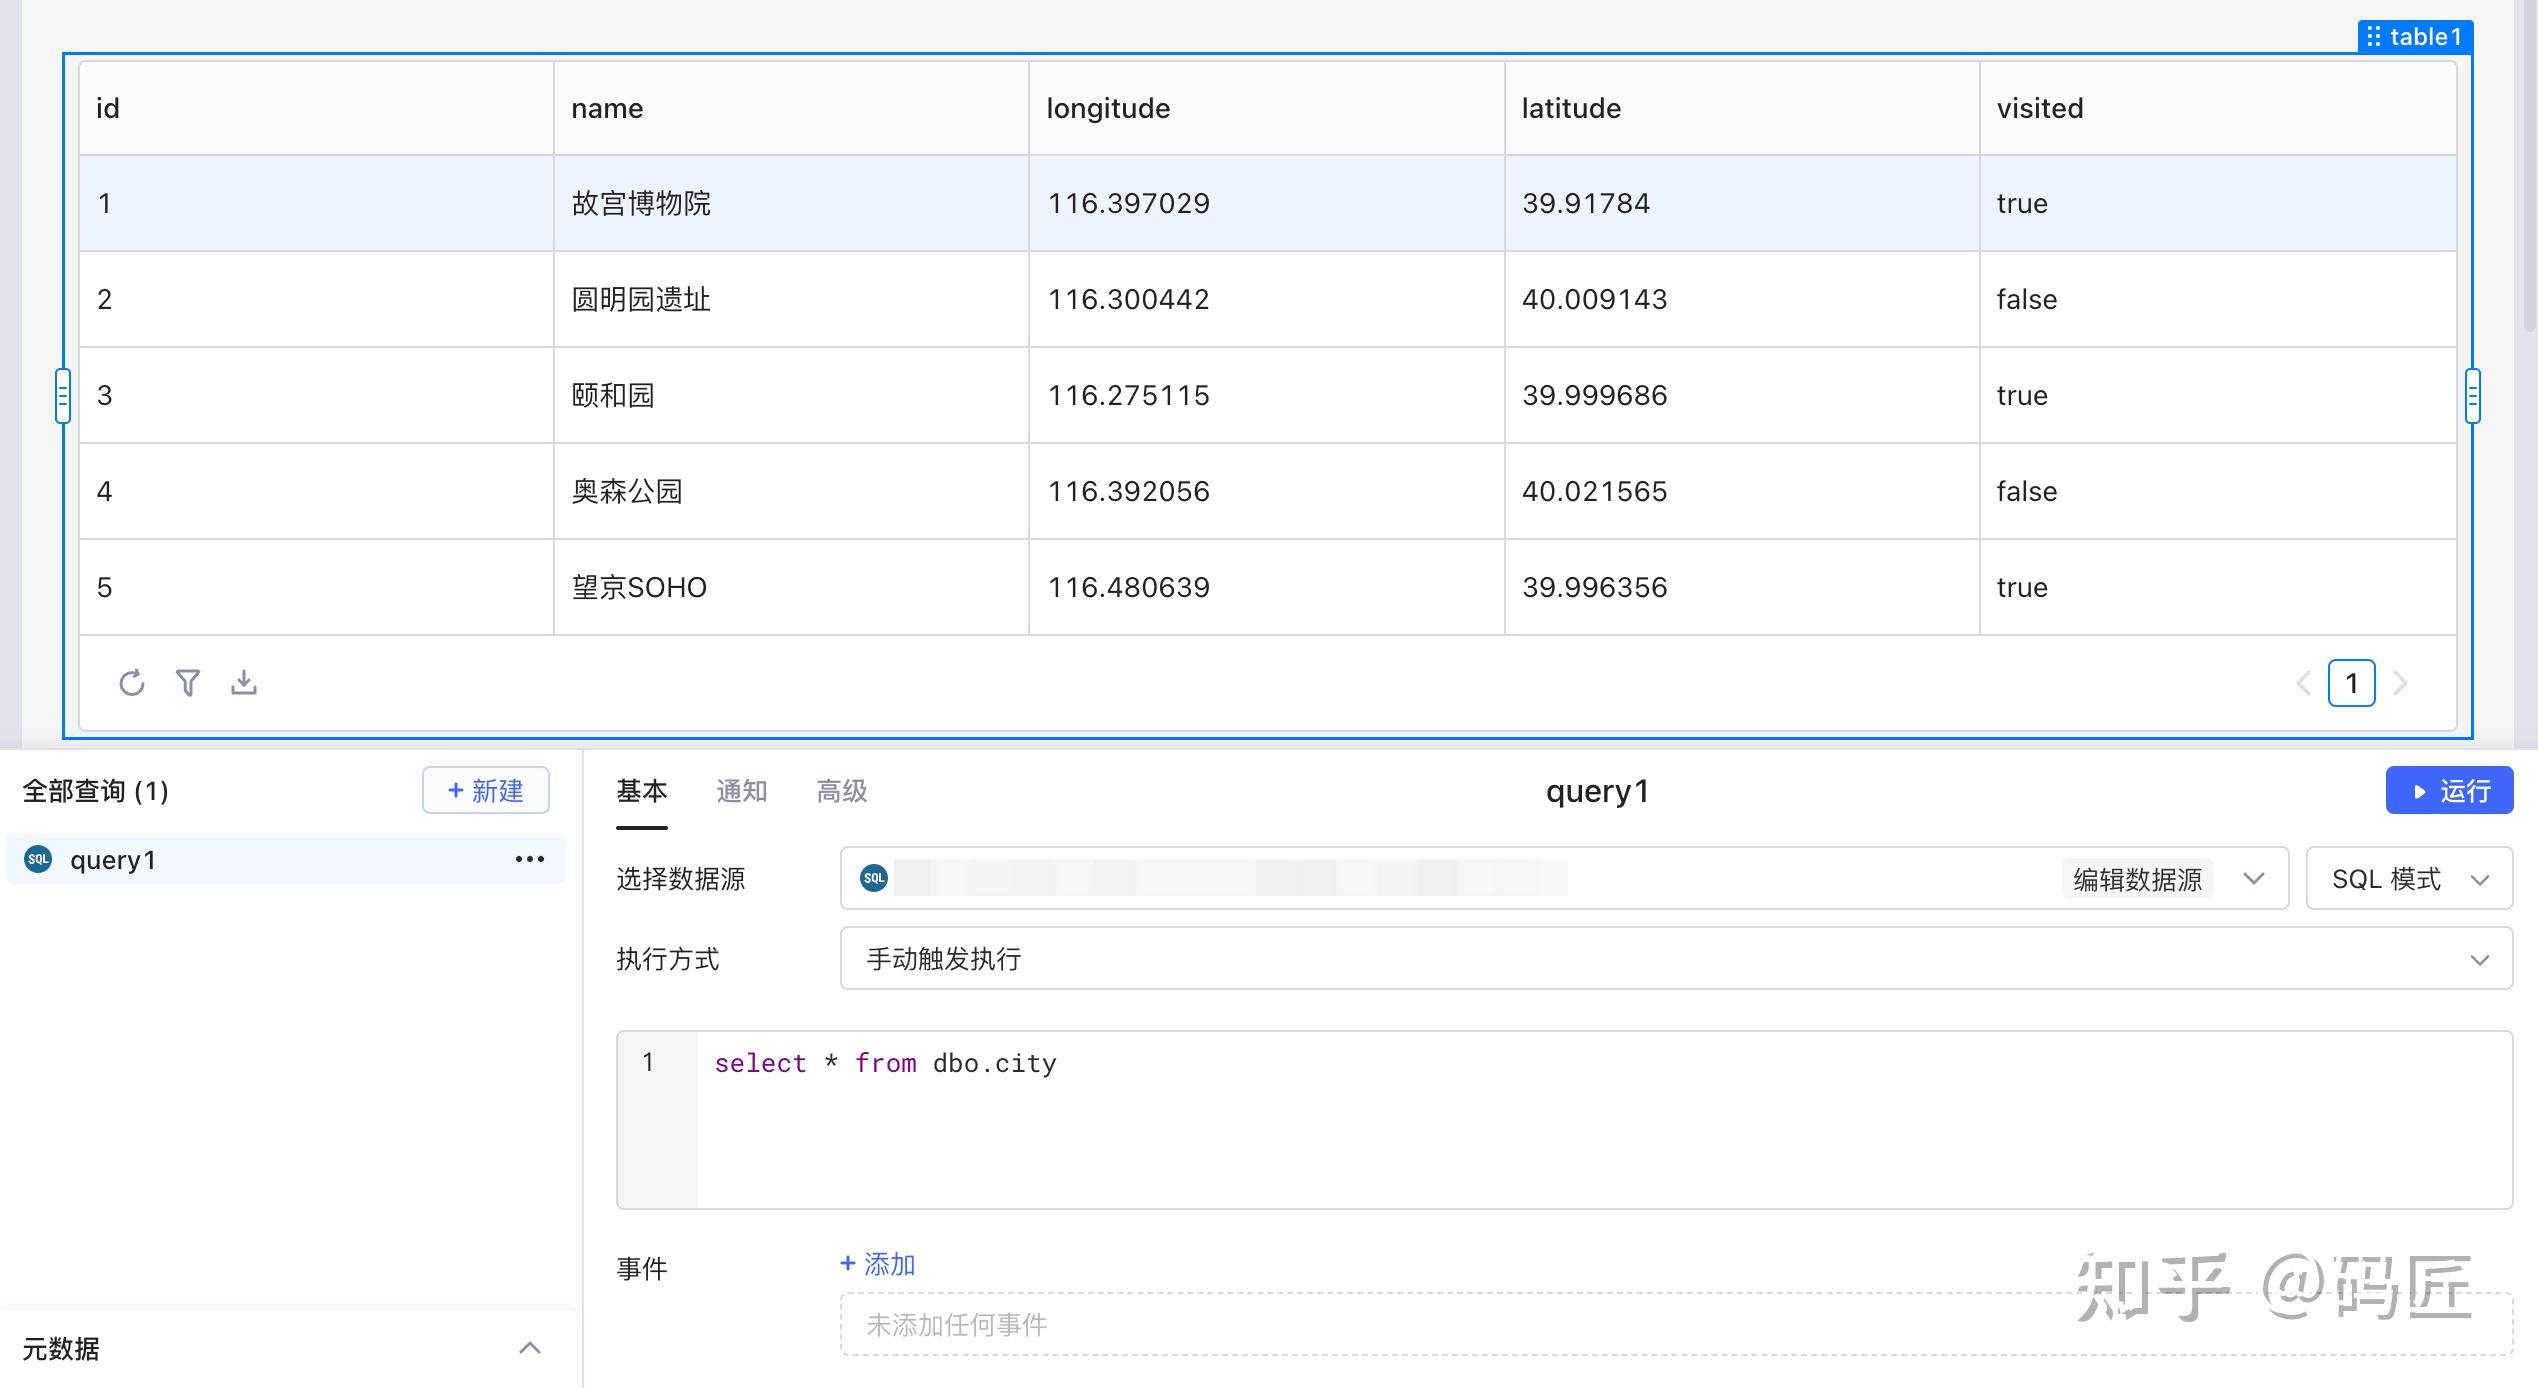2538x1388 pixels.
Task: Click the left resize handle of table1
Action: pyautogui.click(x=63, y=395)
